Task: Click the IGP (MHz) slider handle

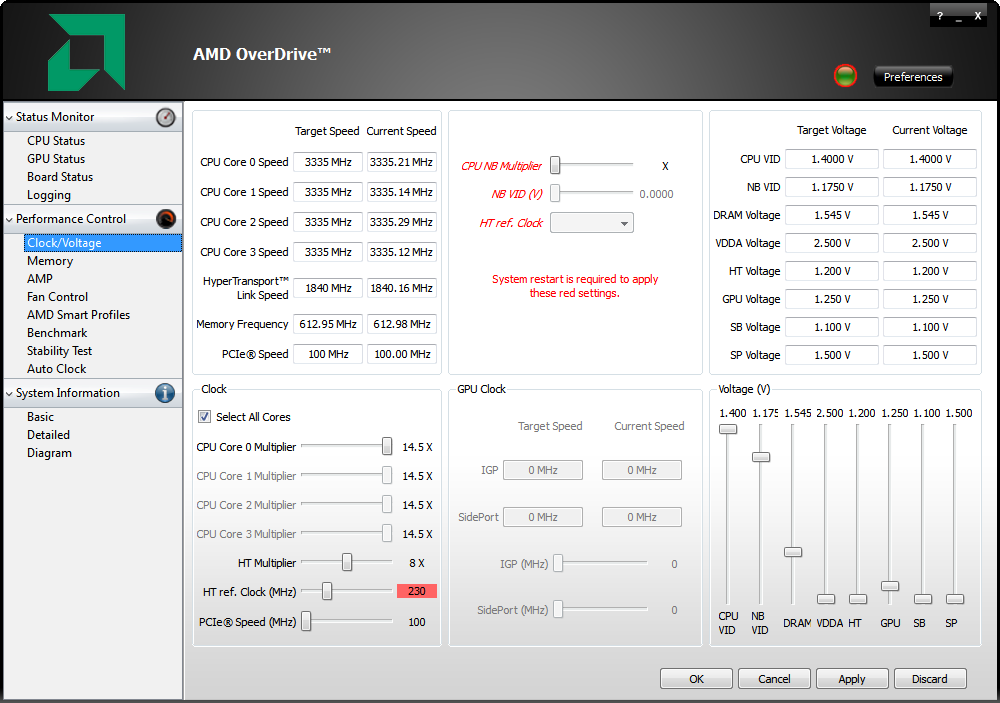Action: (x=558, y=563)
